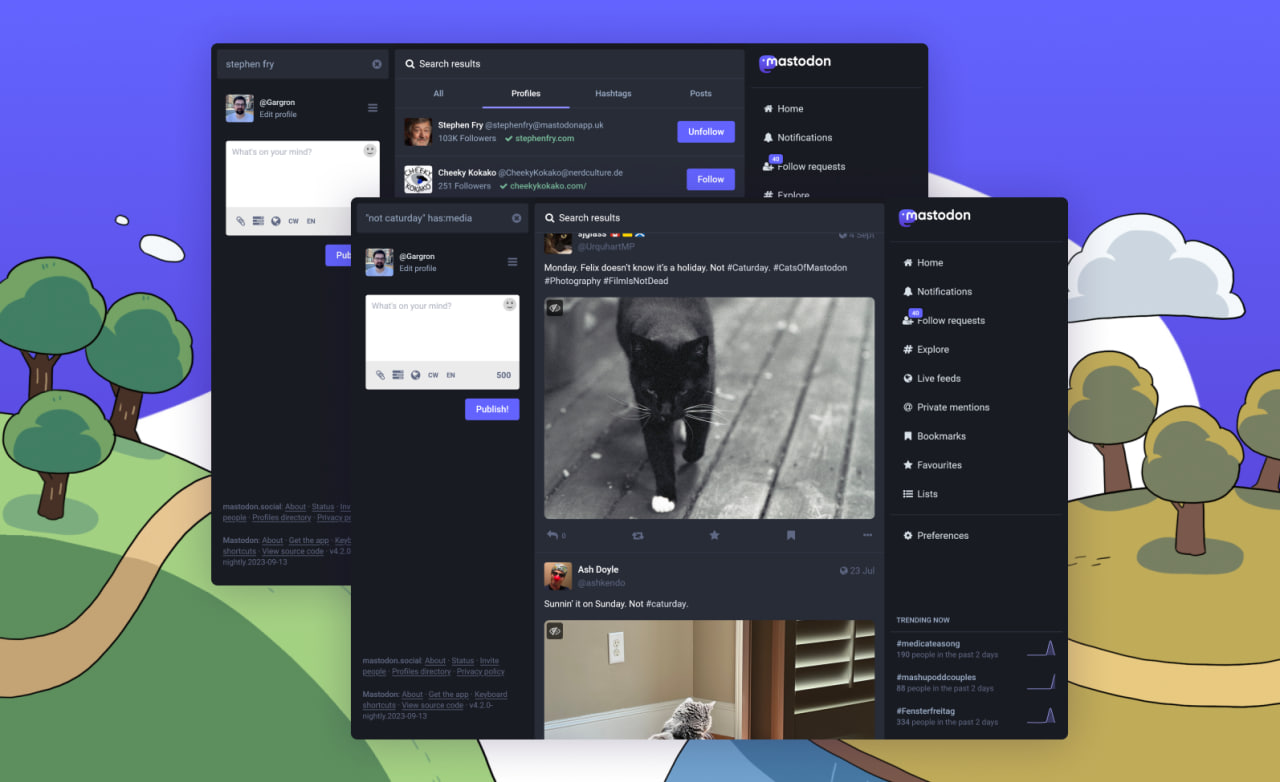Select the Posts tab in search results
The image size is (1280, 782).
click(x=700, y=93)
